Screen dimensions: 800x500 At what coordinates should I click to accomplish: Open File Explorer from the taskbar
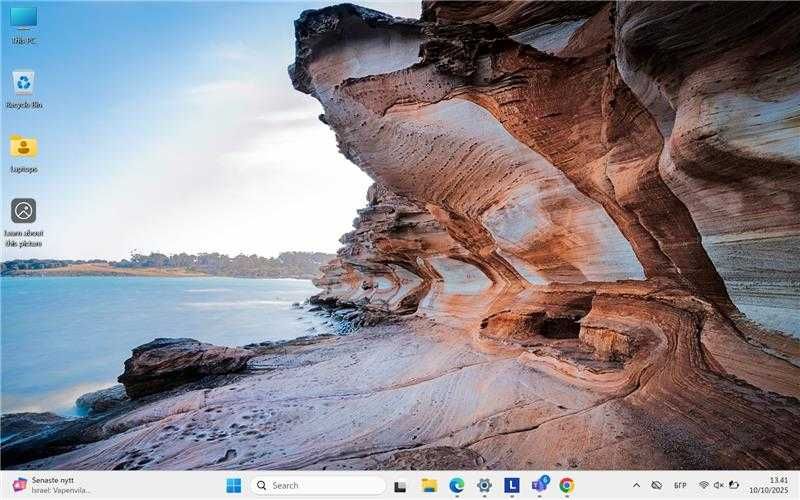pyautogui.click(x=429, y=485)
